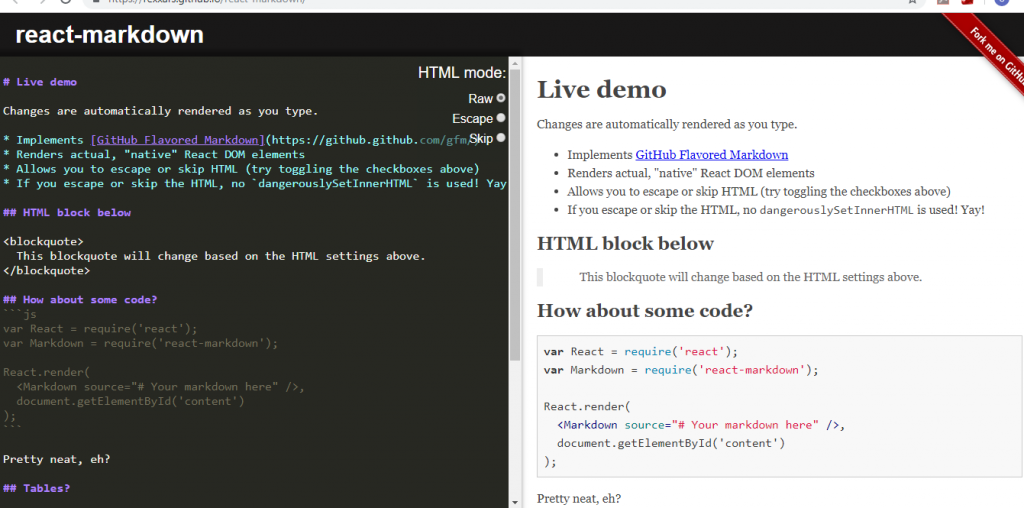The height and width of the screenshot is (508, 1024).
Task: Click '## Tables?' line in the editor
Action: 36,488
